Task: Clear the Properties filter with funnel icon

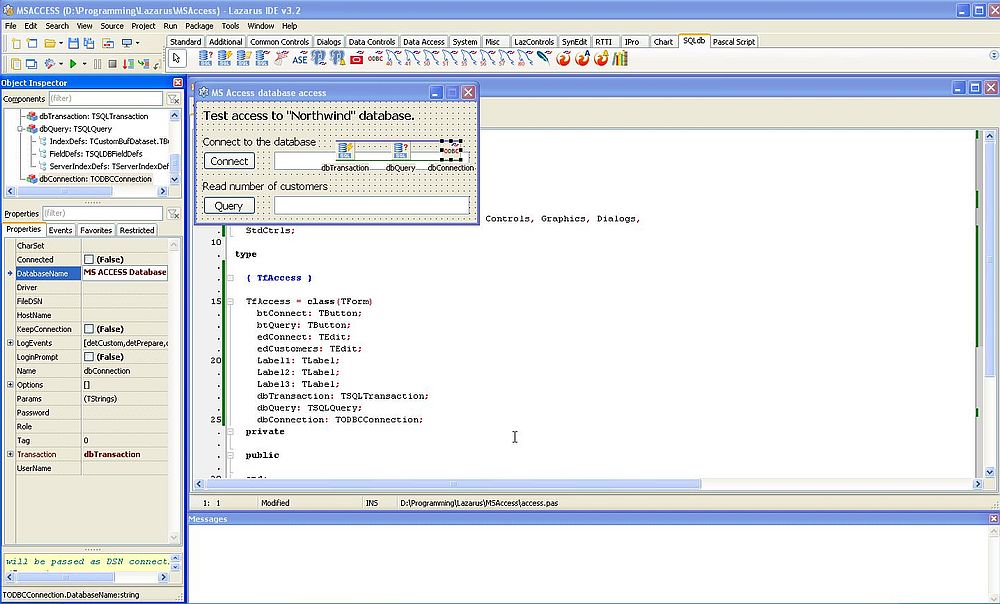Action: pos(173,214)
